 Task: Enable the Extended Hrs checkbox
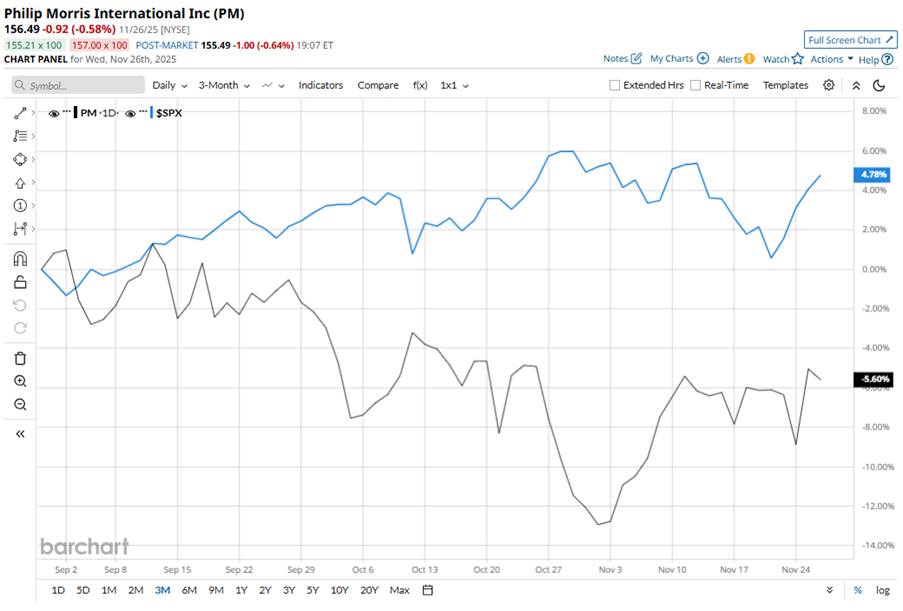pos(615,86)
